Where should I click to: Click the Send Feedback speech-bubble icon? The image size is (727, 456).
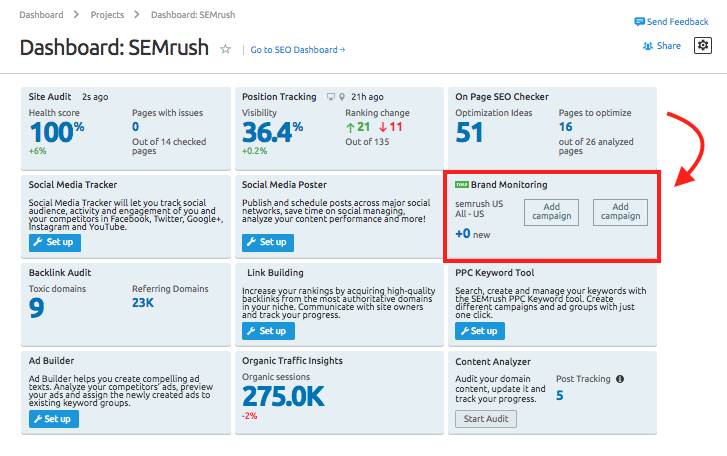(639, 22)
